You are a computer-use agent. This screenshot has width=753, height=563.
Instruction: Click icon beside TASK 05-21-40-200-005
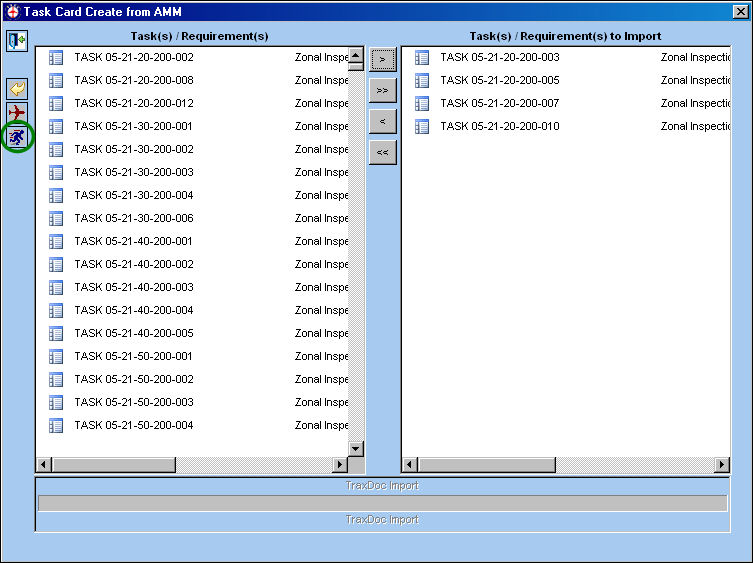tap(56, 334)
